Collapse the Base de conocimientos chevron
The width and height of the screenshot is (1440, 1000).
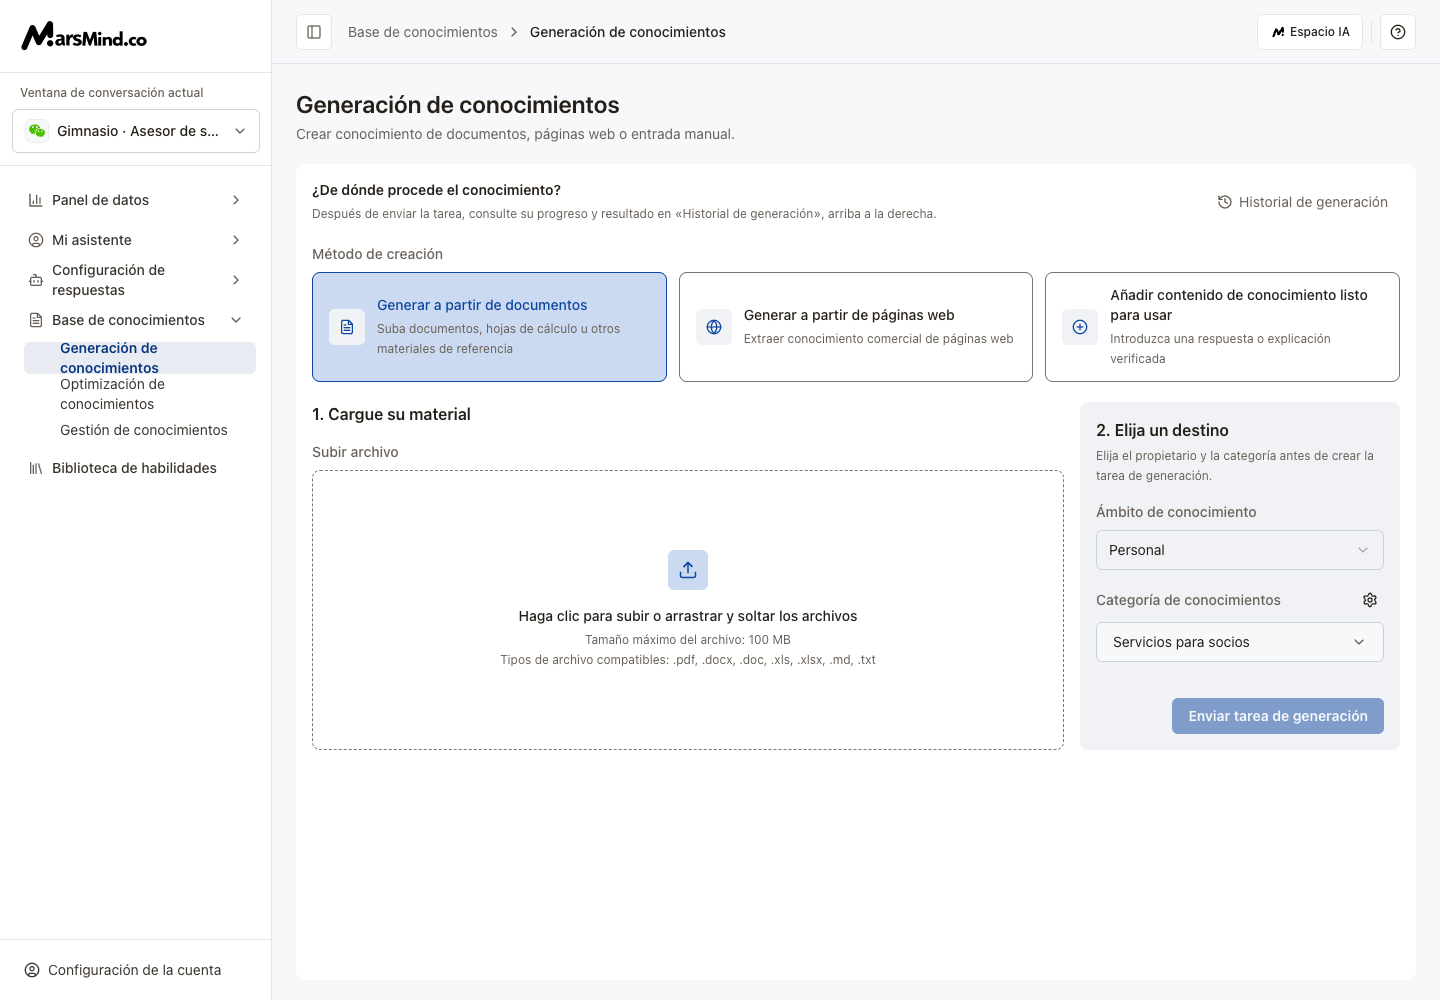[236, 320]
